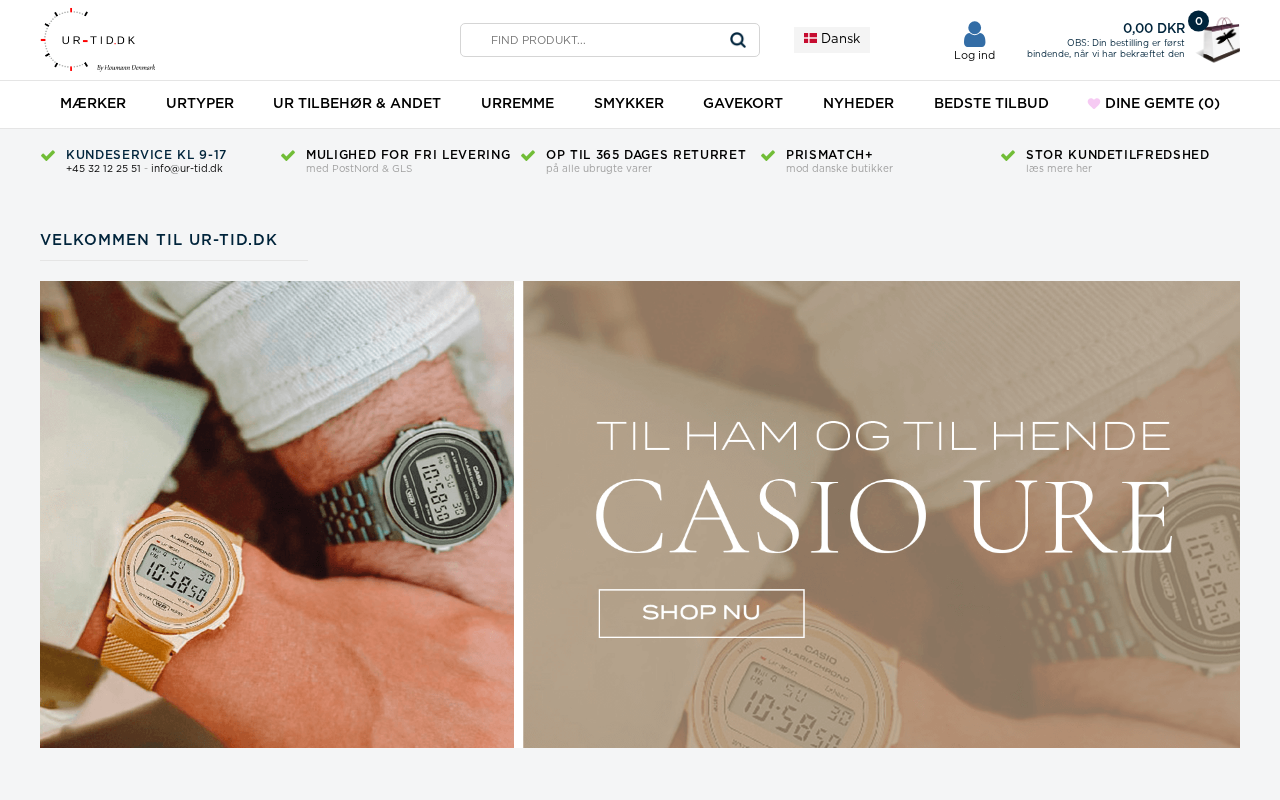1280x800 pixels.
Task: Click the info@ur-tid.dk email link
Action: coord(187,168)
